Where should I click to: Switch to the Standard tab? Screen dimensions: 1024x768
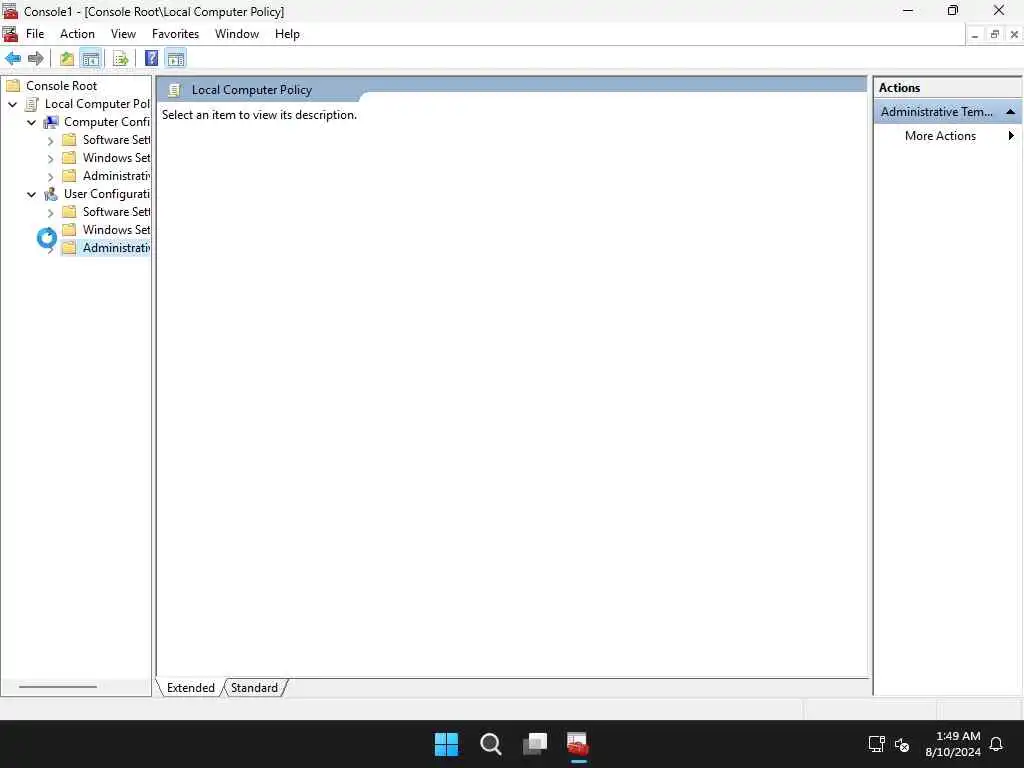click(255, 688)
